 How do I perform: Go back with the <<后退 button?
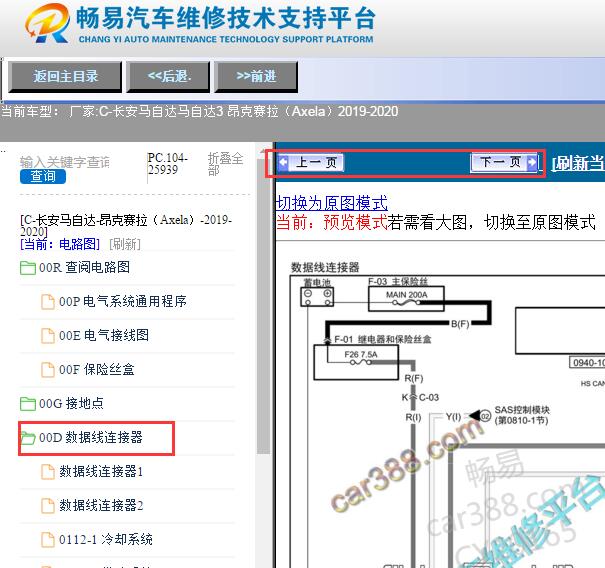[x=169, y=76]
